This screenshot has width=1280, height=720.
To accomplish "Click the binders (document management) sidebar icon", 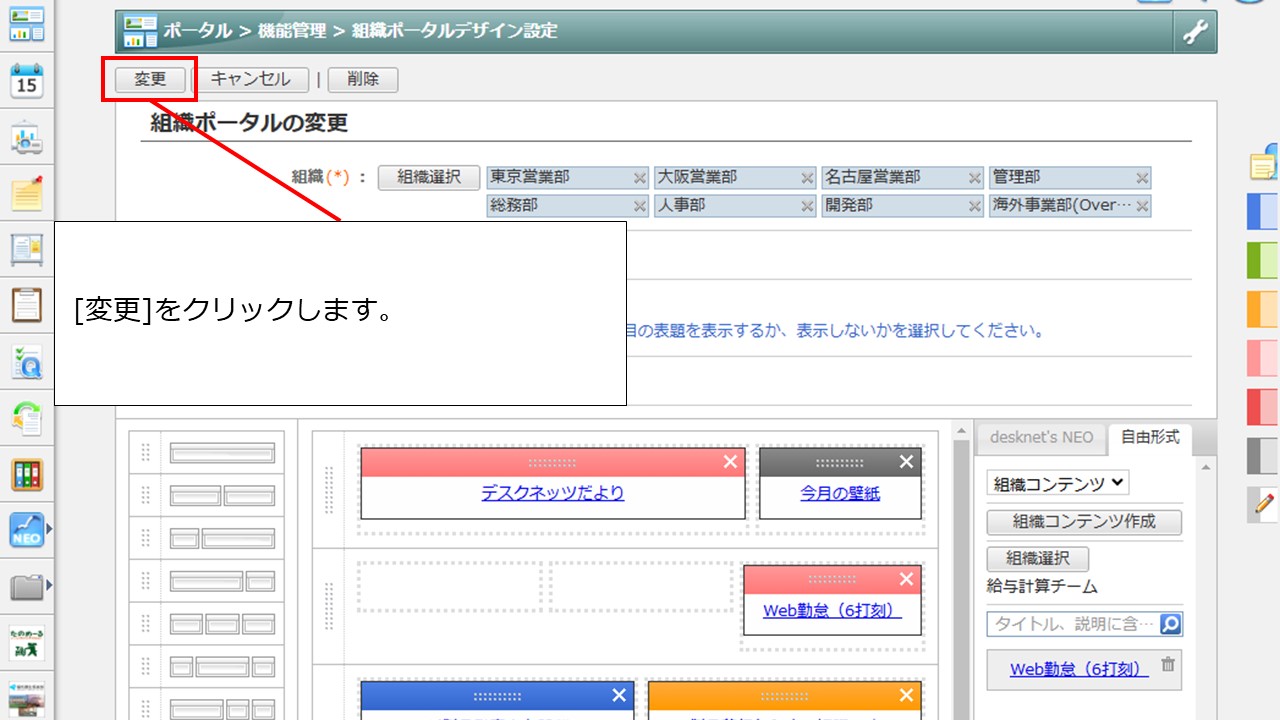I will (27, 474).
